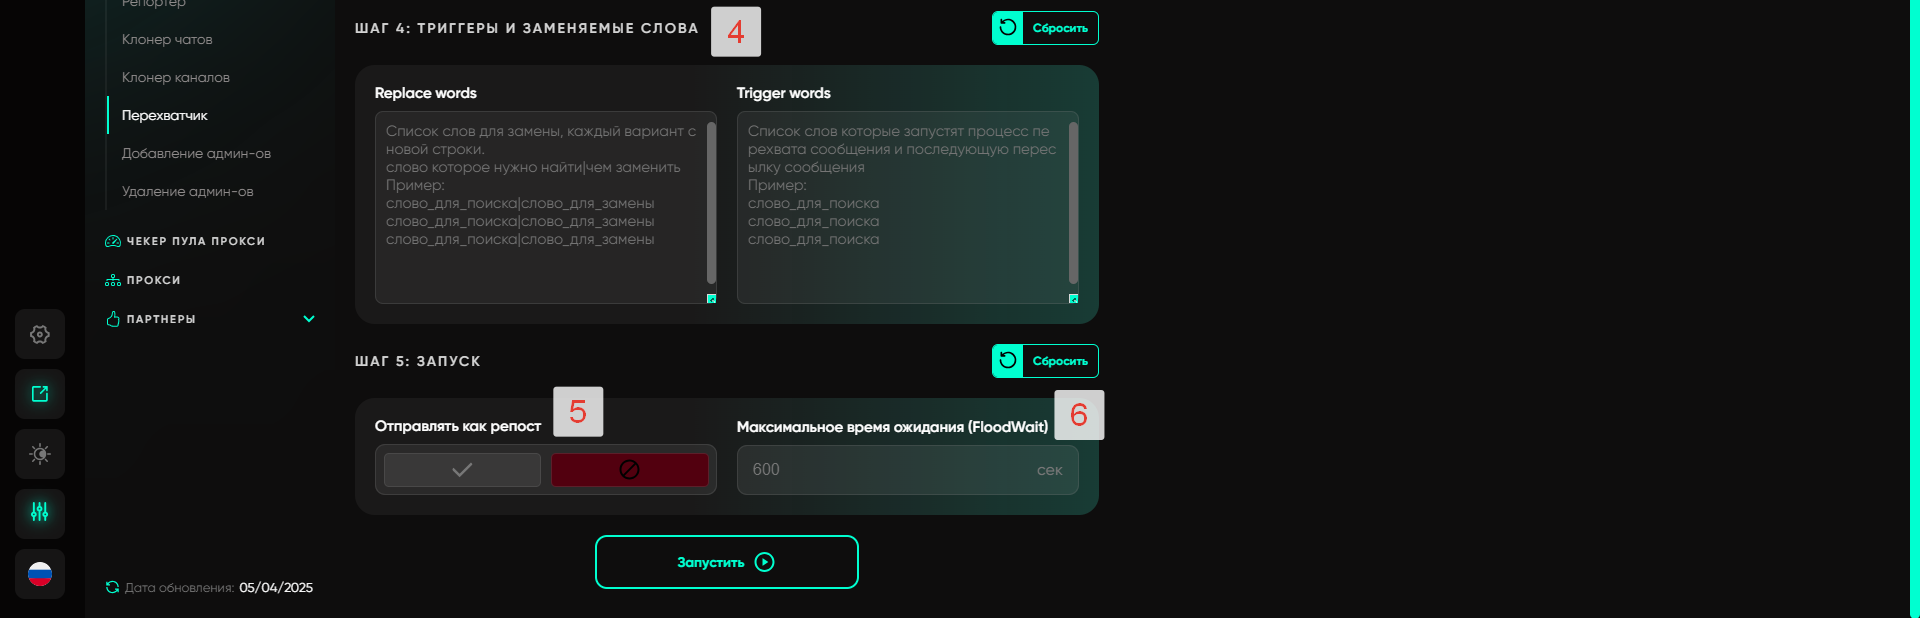Disable repost with the red prohibit option

tap(629, 470)
